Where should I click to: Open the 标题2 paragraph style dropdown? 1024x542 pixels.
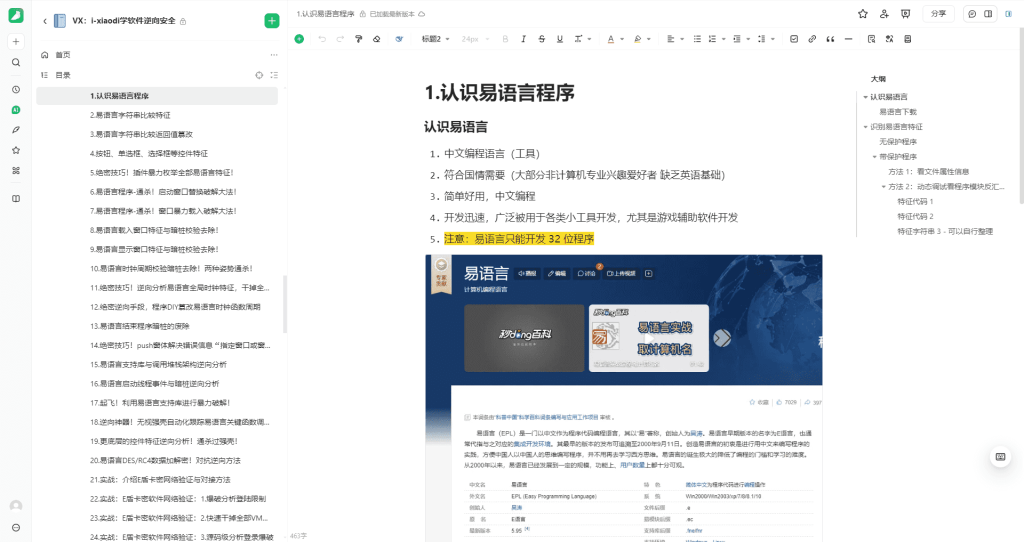[x=436, y=39]
